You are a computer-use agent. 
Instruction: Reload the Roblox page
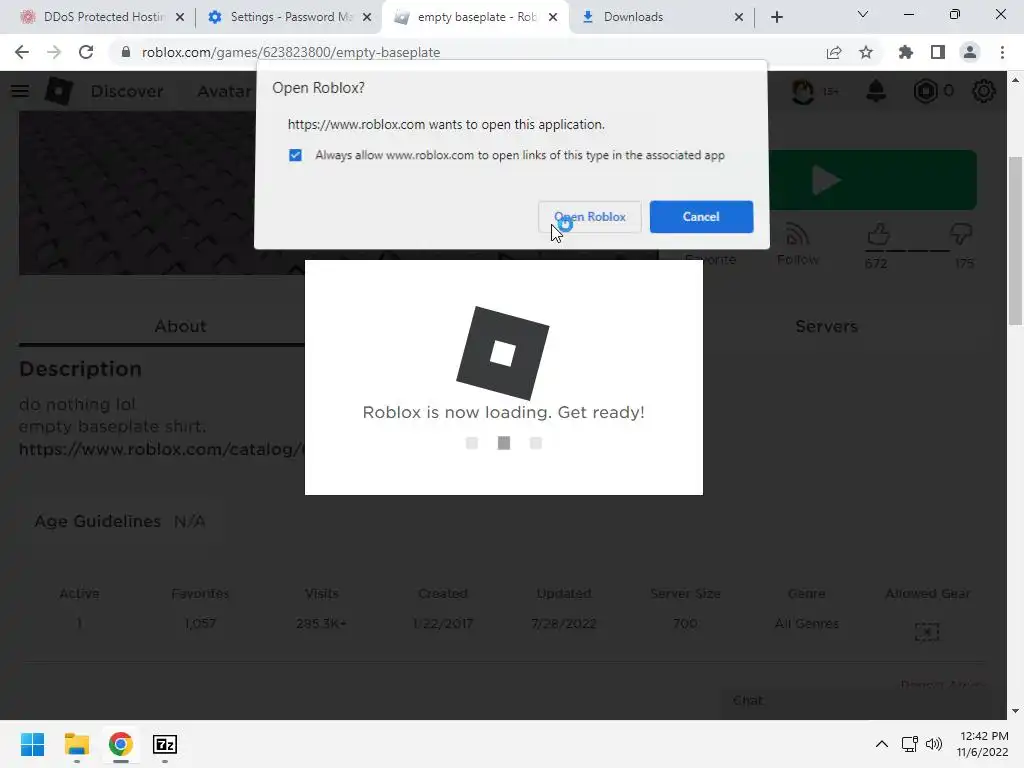(x=86, y=52)
